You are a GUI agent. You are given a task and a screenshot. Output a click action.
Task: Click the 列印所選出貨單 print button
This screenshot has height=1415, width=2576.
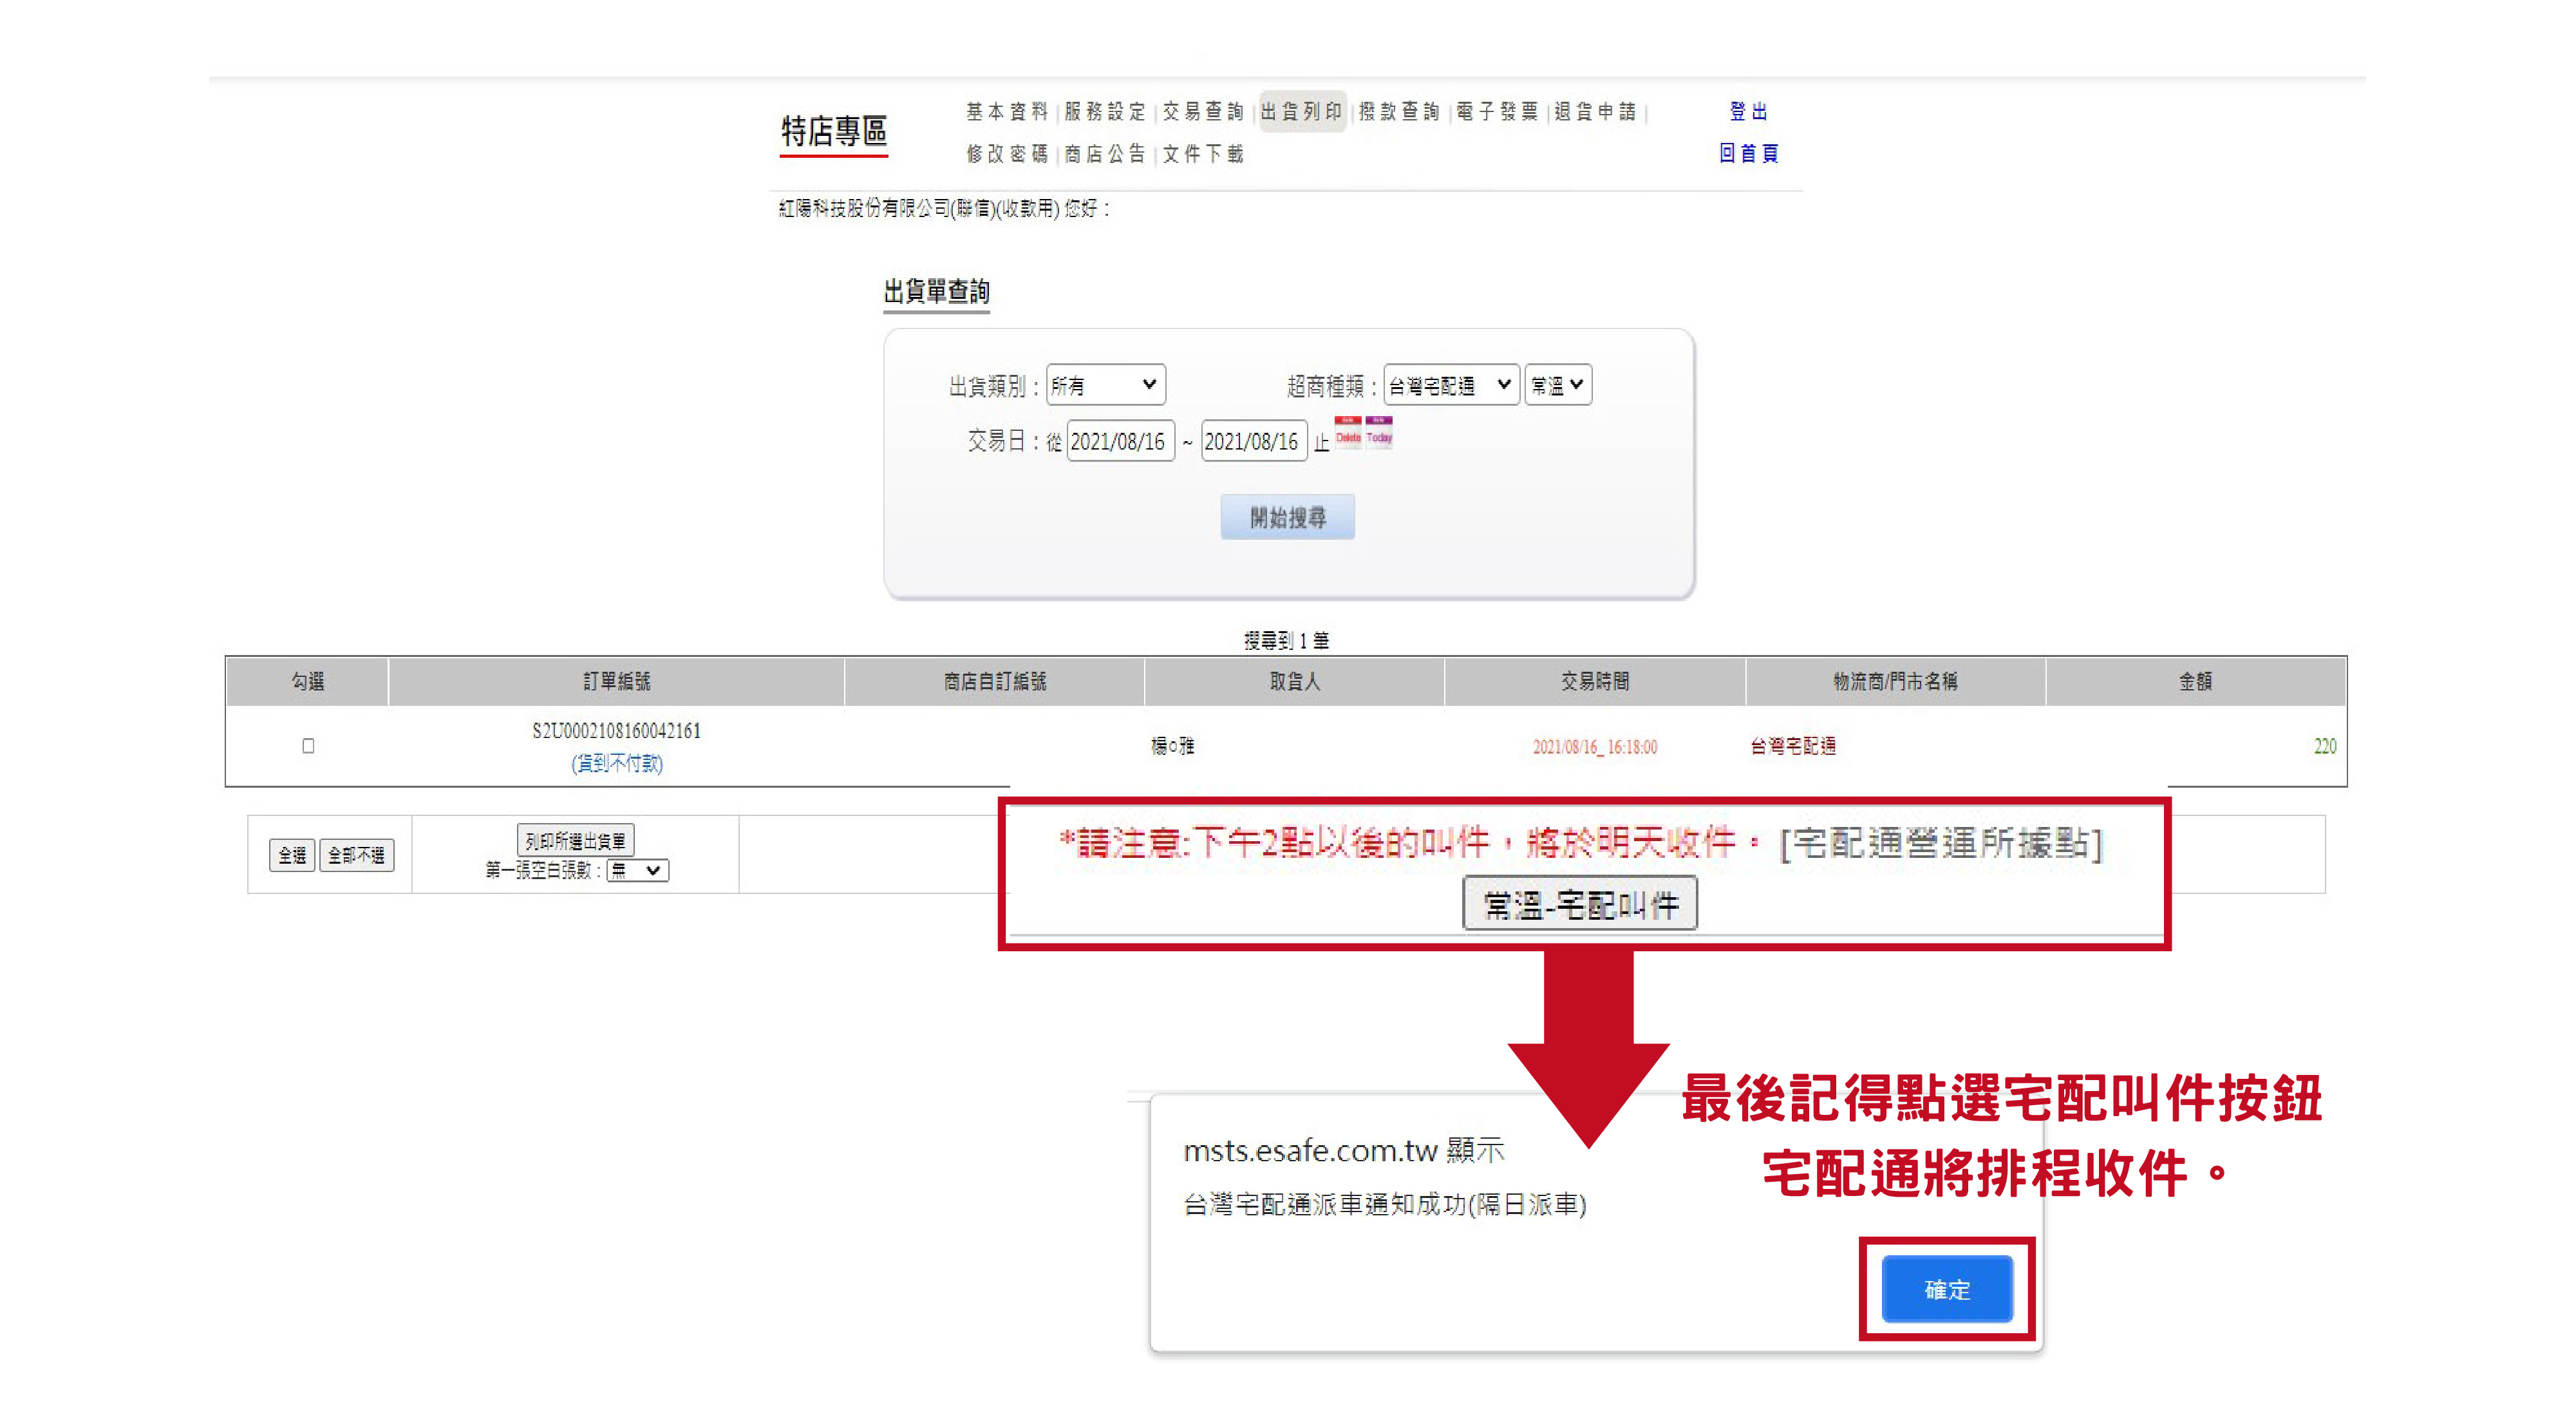tap(575, 841)
